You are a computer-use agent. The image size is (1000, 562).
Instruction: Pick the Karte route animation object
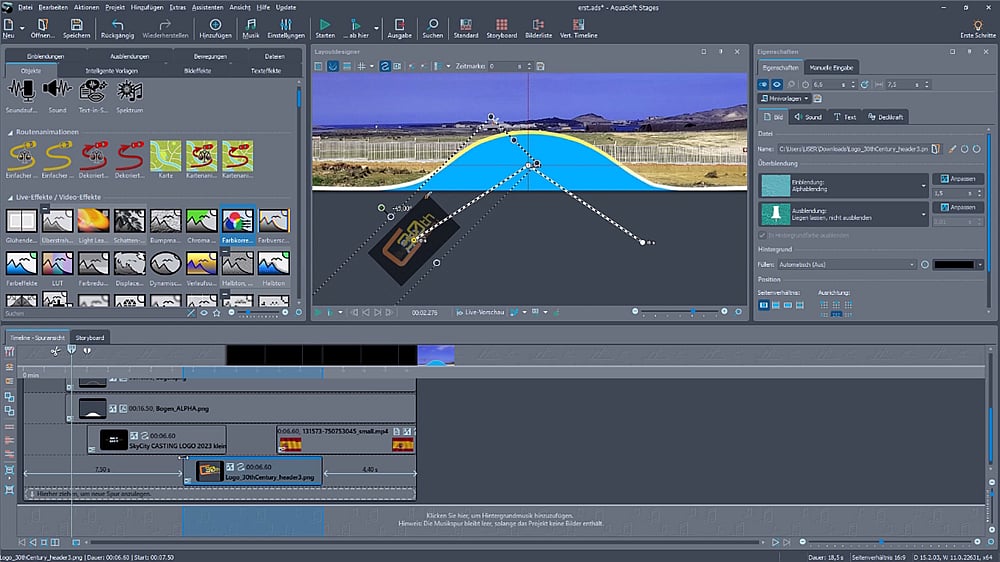[165, 156]
